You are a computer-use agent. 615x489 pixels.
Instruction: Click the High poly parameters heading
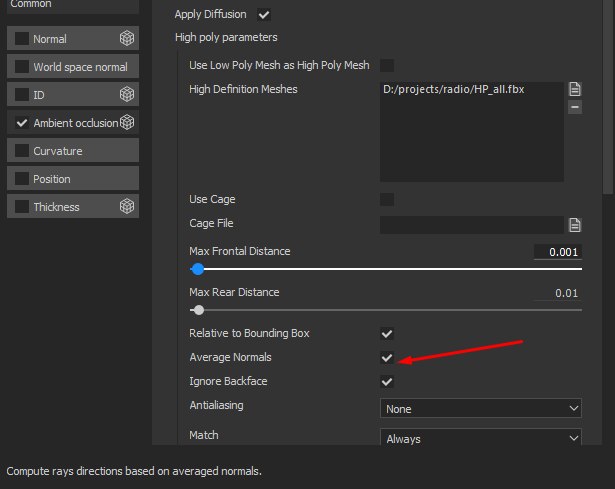(x=226, y=38)
